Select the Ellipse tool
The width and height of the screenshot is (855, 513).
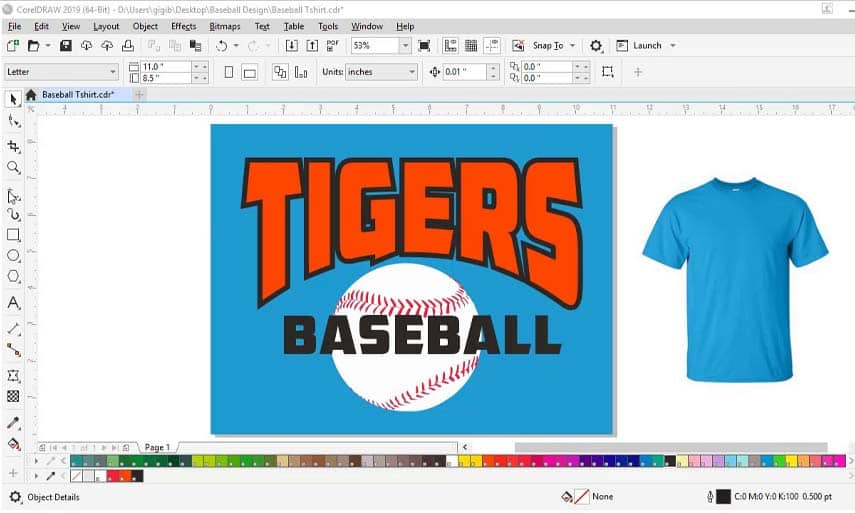pyautogui.click(x=14, y=256)
